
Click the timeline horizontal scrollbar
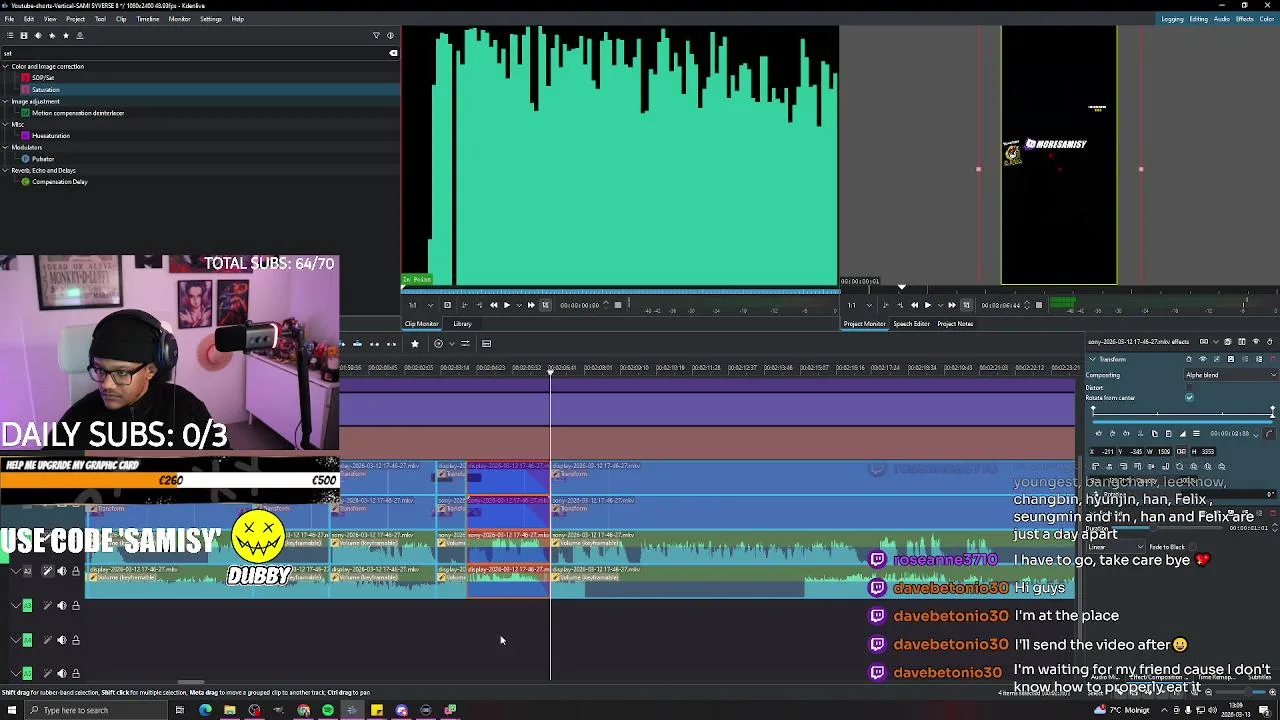click(190, 684)
